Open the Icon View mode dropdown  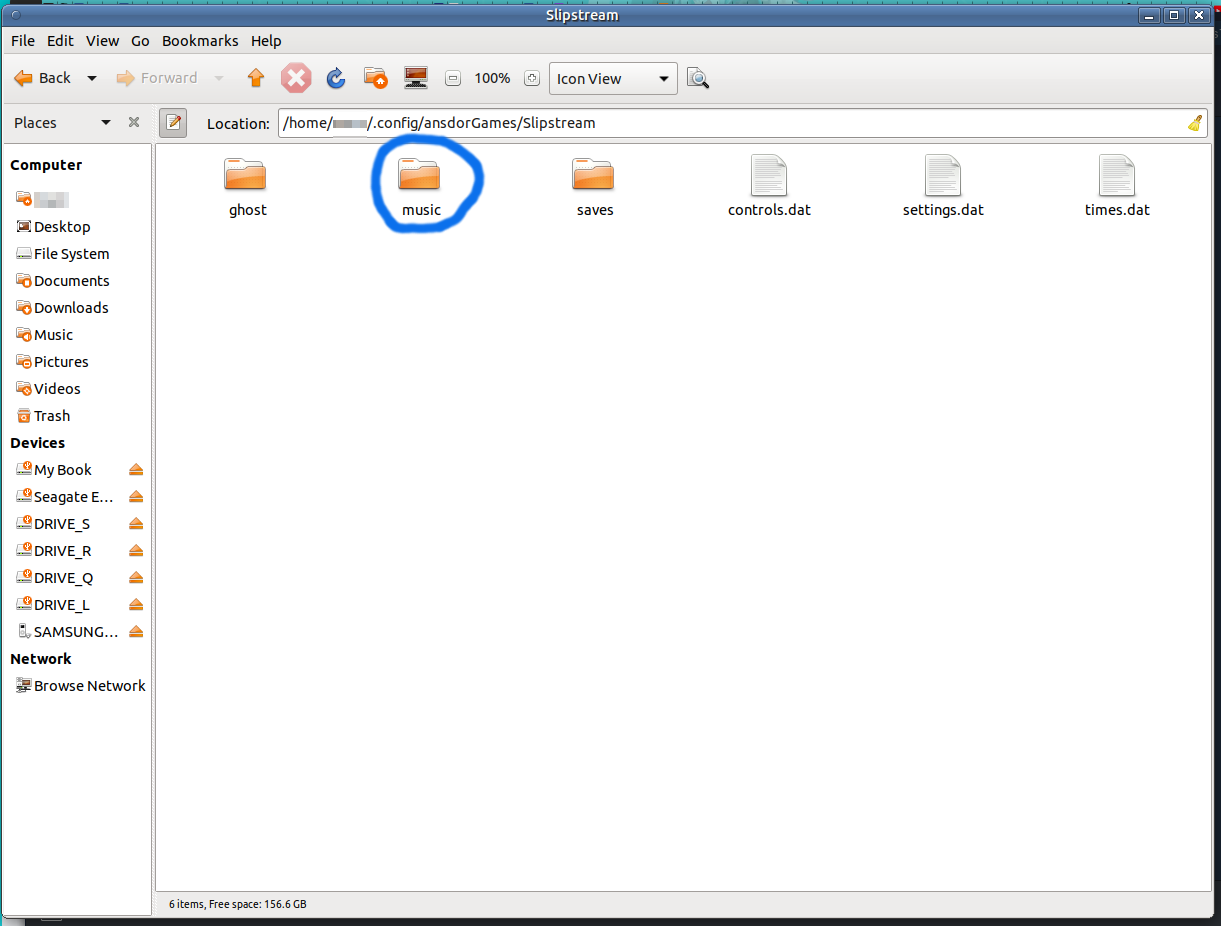[x=613, y=78]
